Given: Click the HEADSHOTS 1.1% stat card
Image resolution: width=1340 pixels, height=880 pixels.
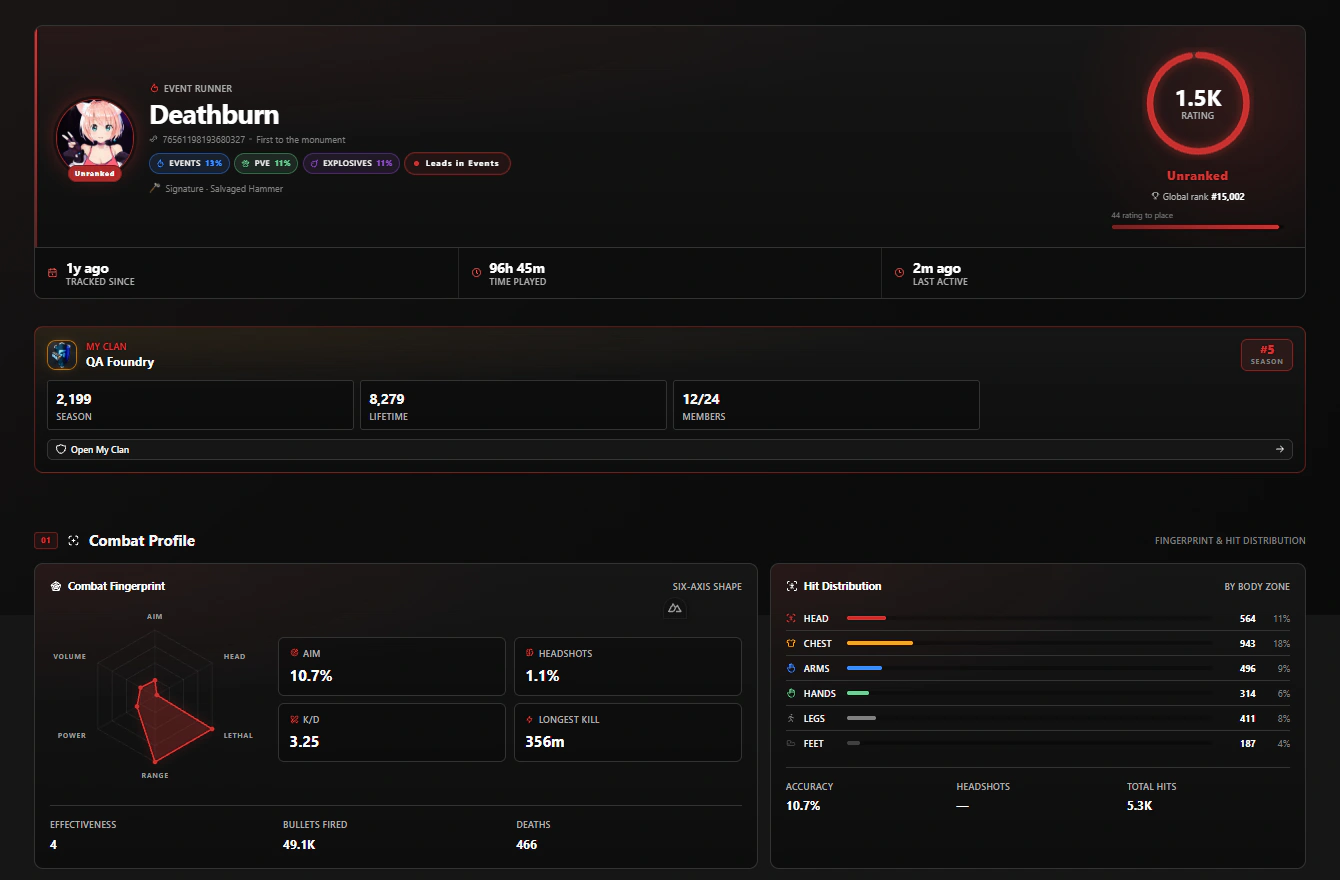Looking at the screenshot, I should [628, 666].
